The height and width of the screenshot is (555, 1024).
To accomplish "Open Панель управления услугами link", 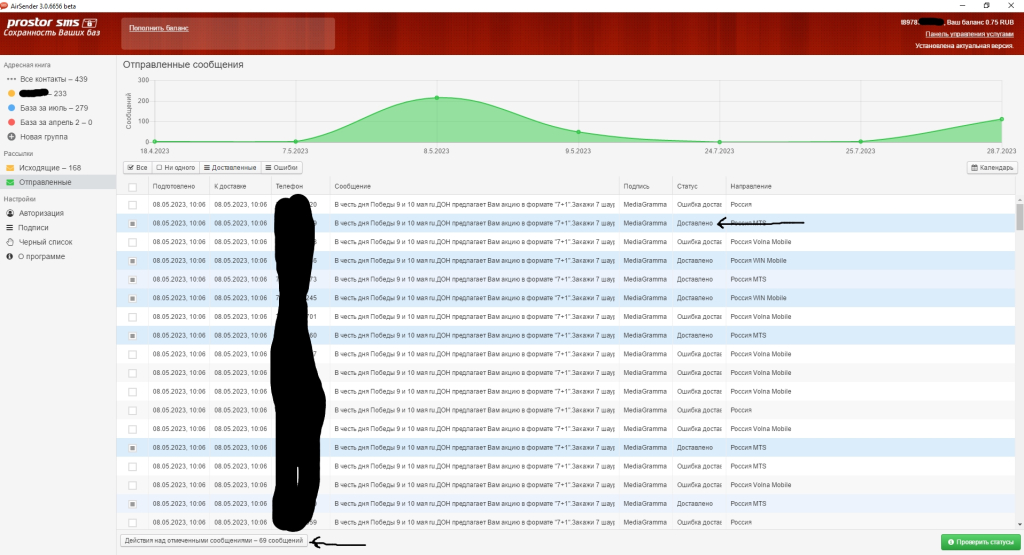I will point(969,34).
